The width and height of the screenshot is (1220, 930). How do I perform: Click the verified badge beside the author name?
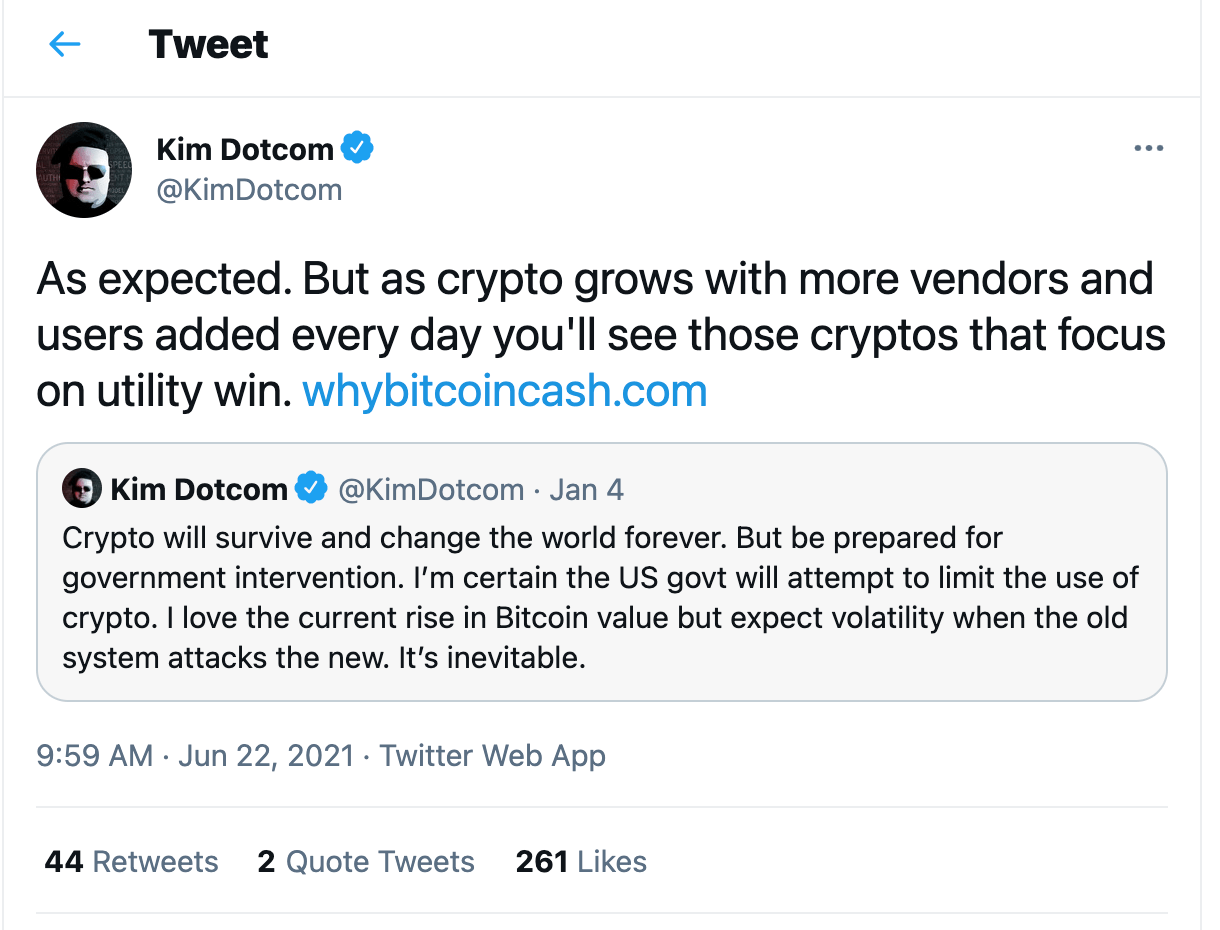click(x=357, y=149)
